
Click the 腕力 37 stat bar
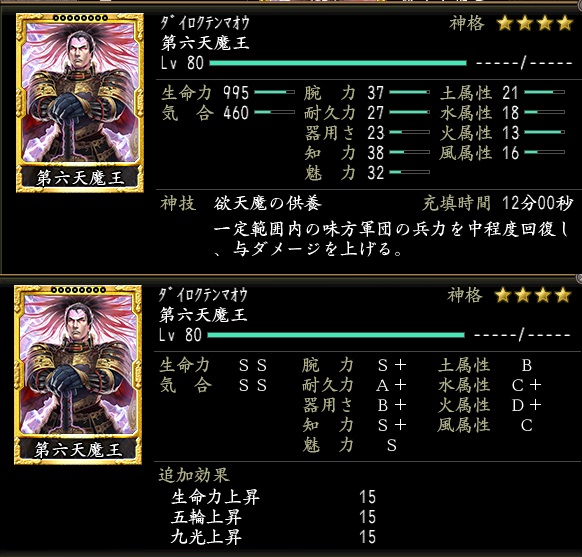pos(409,92)
